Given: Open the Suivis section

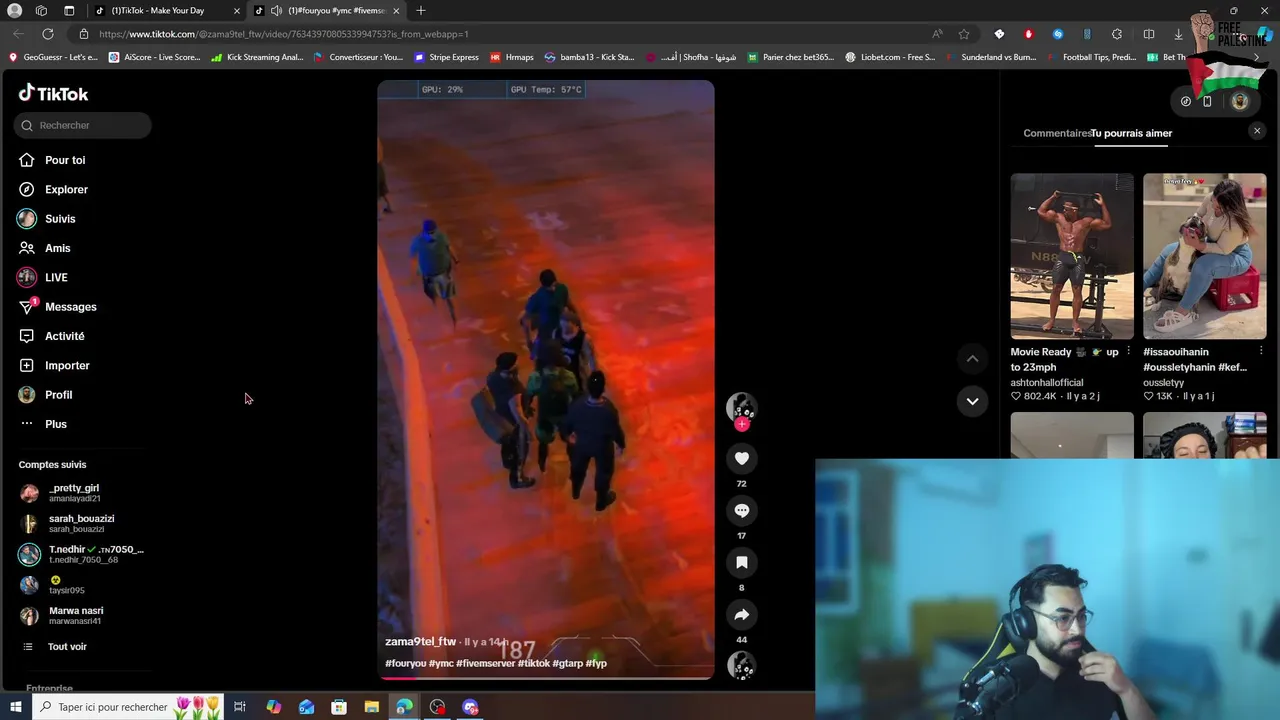Looking at the screenshot, I should 60,219.
